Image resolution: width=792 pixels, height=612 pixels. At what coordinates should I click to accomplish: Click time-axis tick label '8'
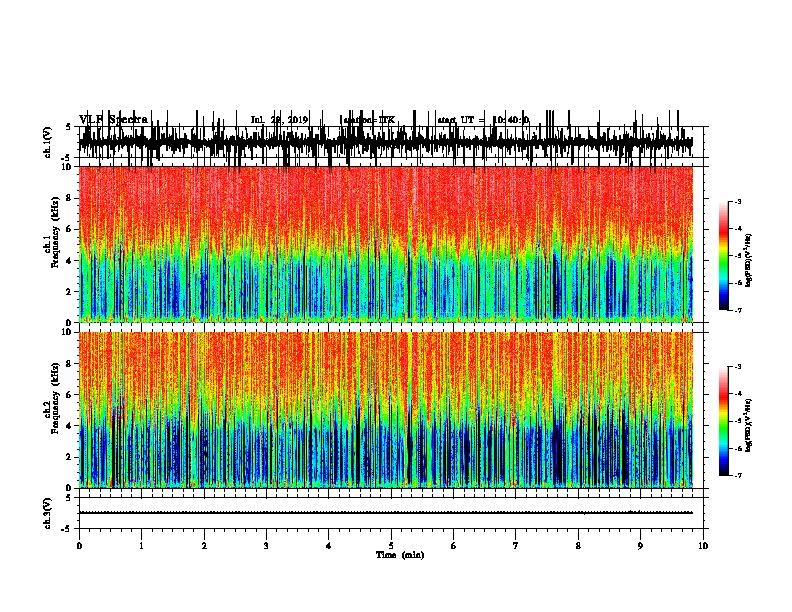pyautogui.click(x=578, y=546)
